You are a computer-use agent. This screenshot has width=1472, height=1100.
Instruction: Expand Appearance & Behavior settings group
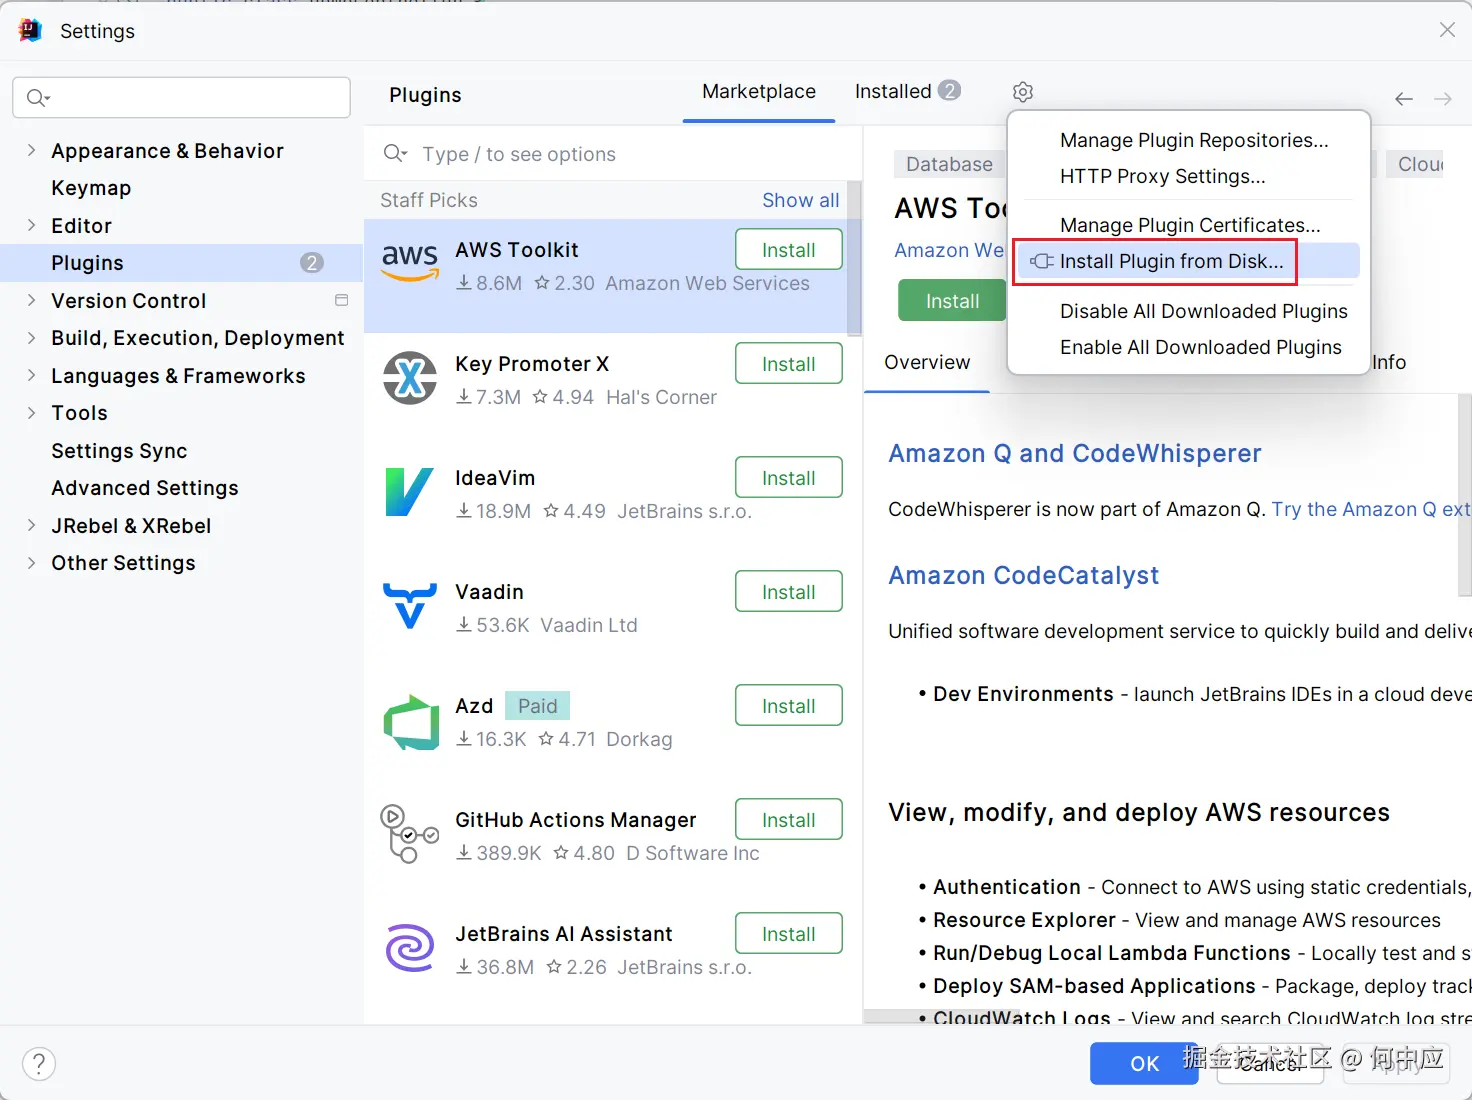coord(31,151)
